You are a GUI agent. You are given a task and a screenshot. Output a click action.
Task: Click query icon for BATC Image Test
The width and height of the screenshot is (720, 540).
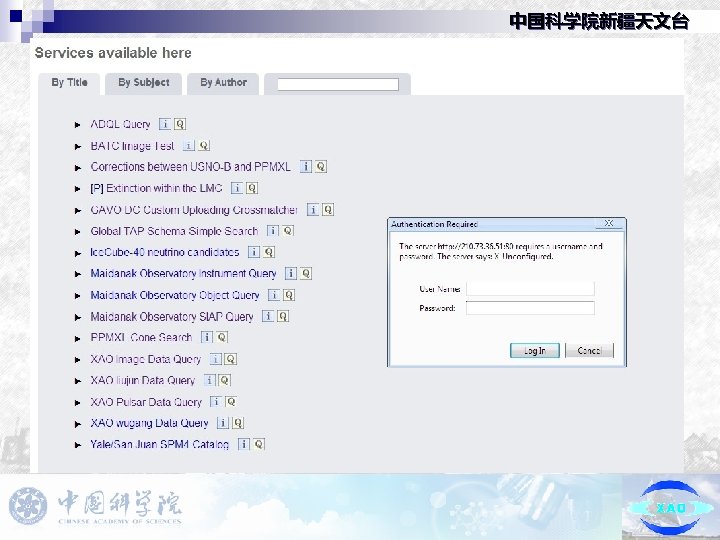[204, 146]
